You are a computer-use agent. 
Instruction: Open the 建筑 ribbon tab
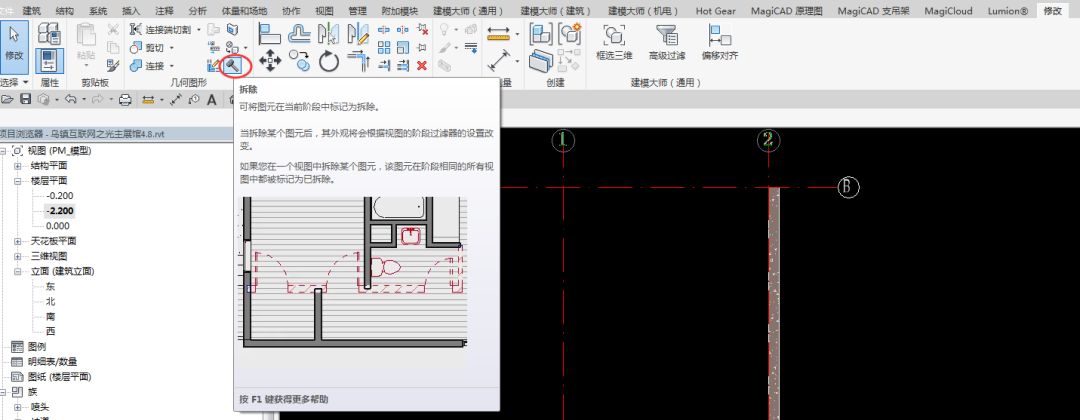click(32, 11)
